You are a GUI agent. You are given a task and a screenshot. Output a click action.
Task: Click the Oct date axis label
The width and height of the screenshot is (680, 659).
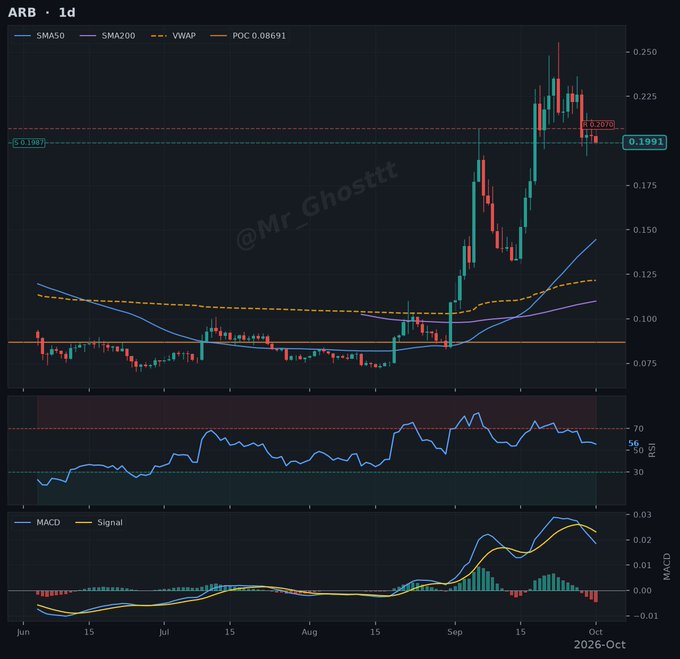[x=595, y=632]
